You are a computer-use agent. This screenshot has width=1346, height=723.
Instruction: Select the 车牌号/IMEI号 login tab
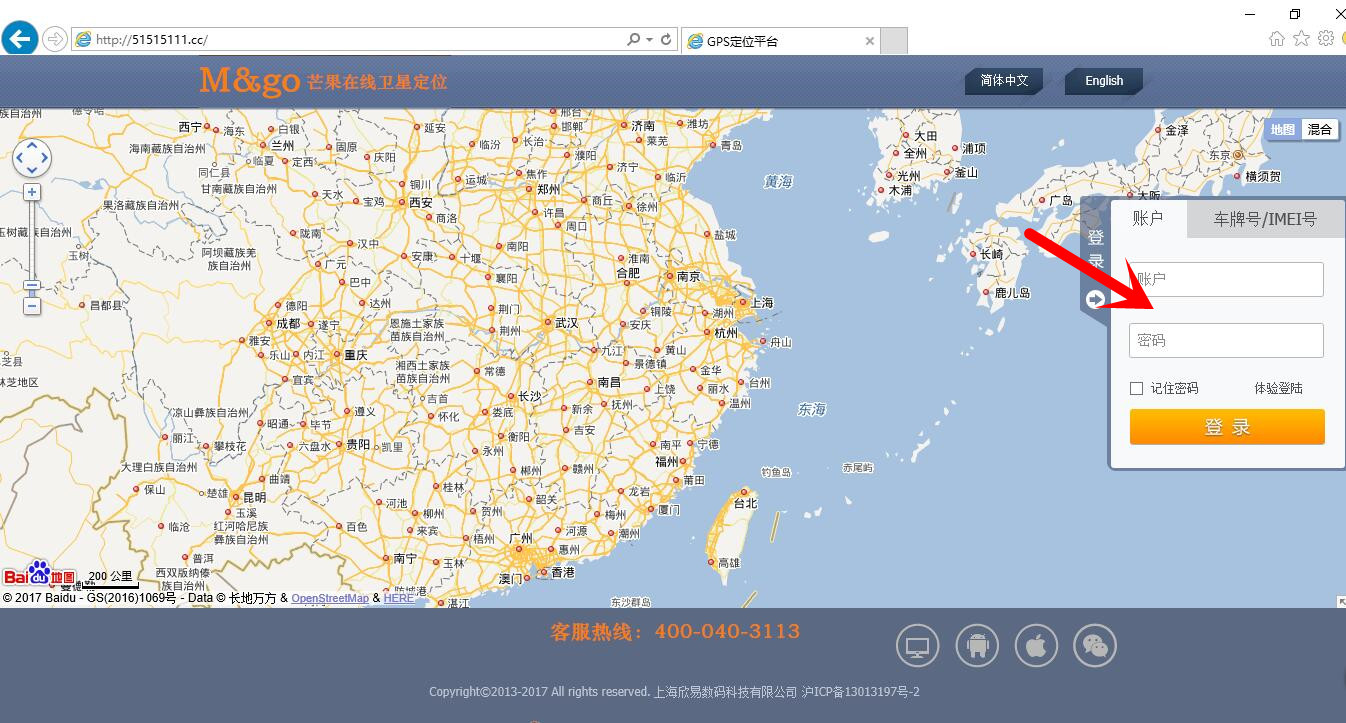click(x=1265, y=219)
